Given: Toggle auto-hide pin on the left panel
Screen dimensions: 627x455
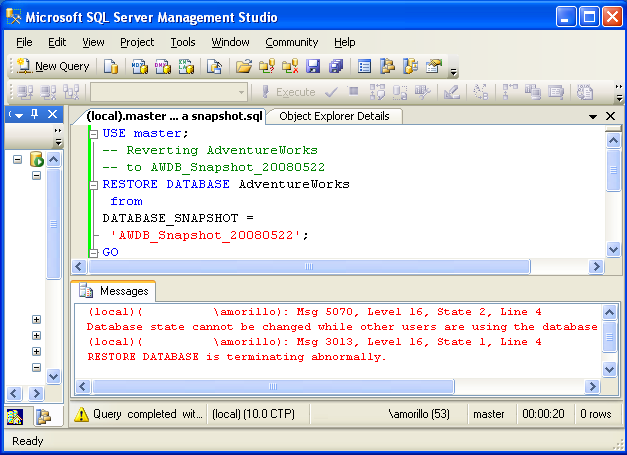Looking at the screenshot, I should click(35, 114).
